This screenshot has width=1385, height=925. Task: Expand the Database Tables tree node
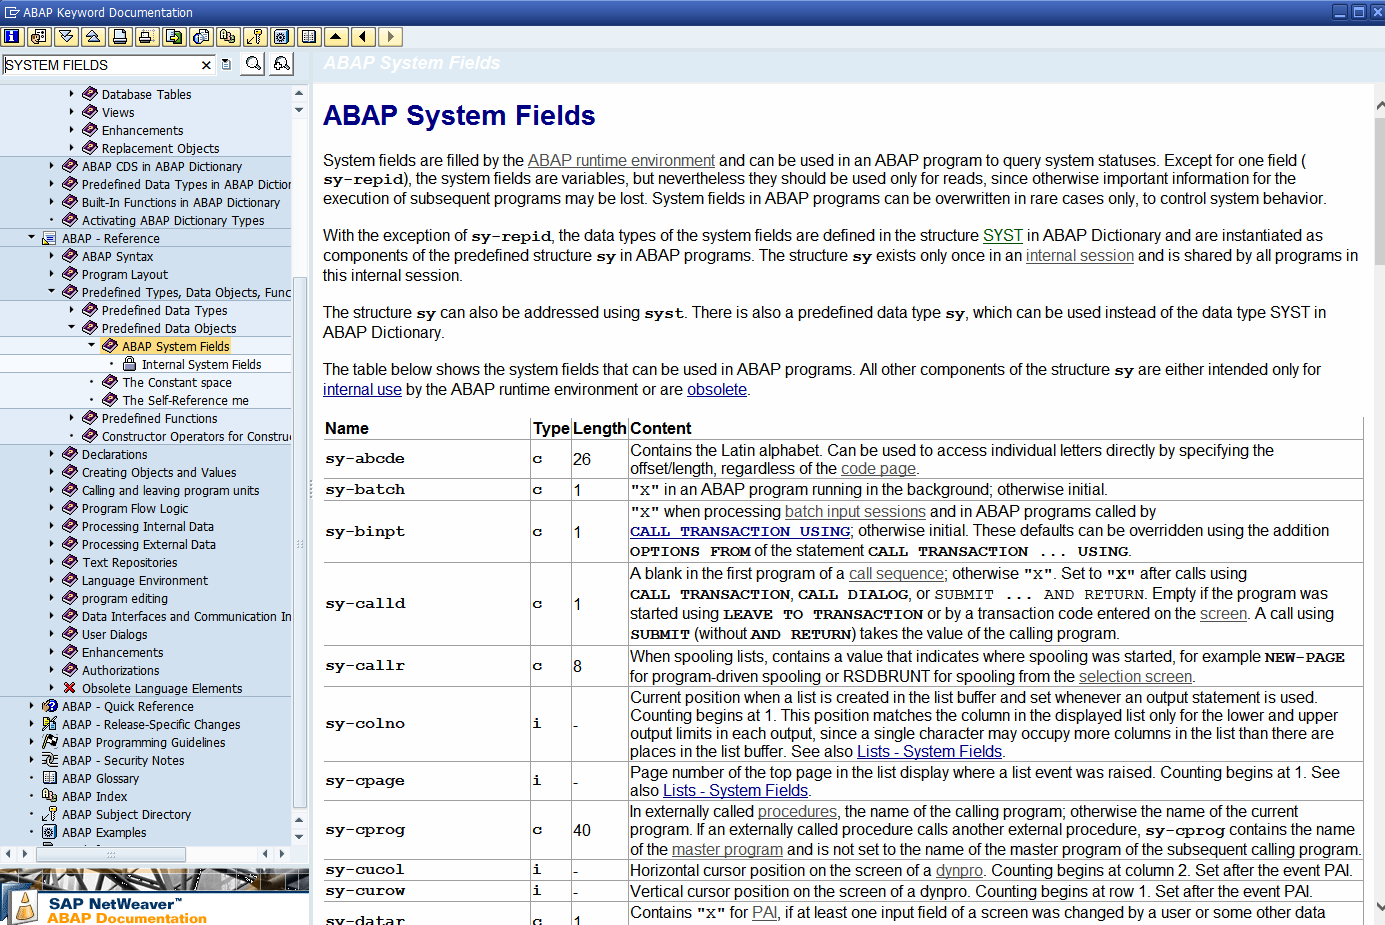click(71, 94)
